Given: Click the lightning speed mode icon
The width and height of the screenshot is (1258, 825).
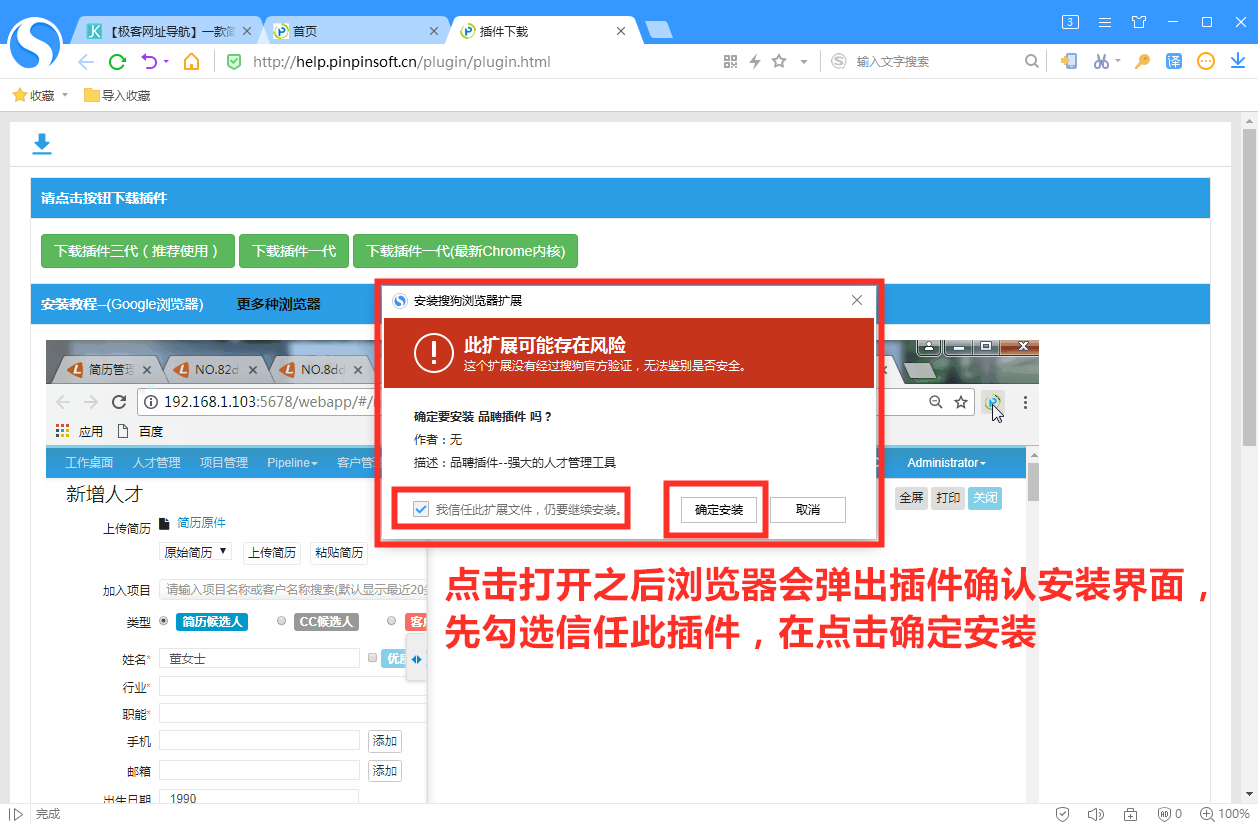Looking at the screenshot, I should coord(755,62).
